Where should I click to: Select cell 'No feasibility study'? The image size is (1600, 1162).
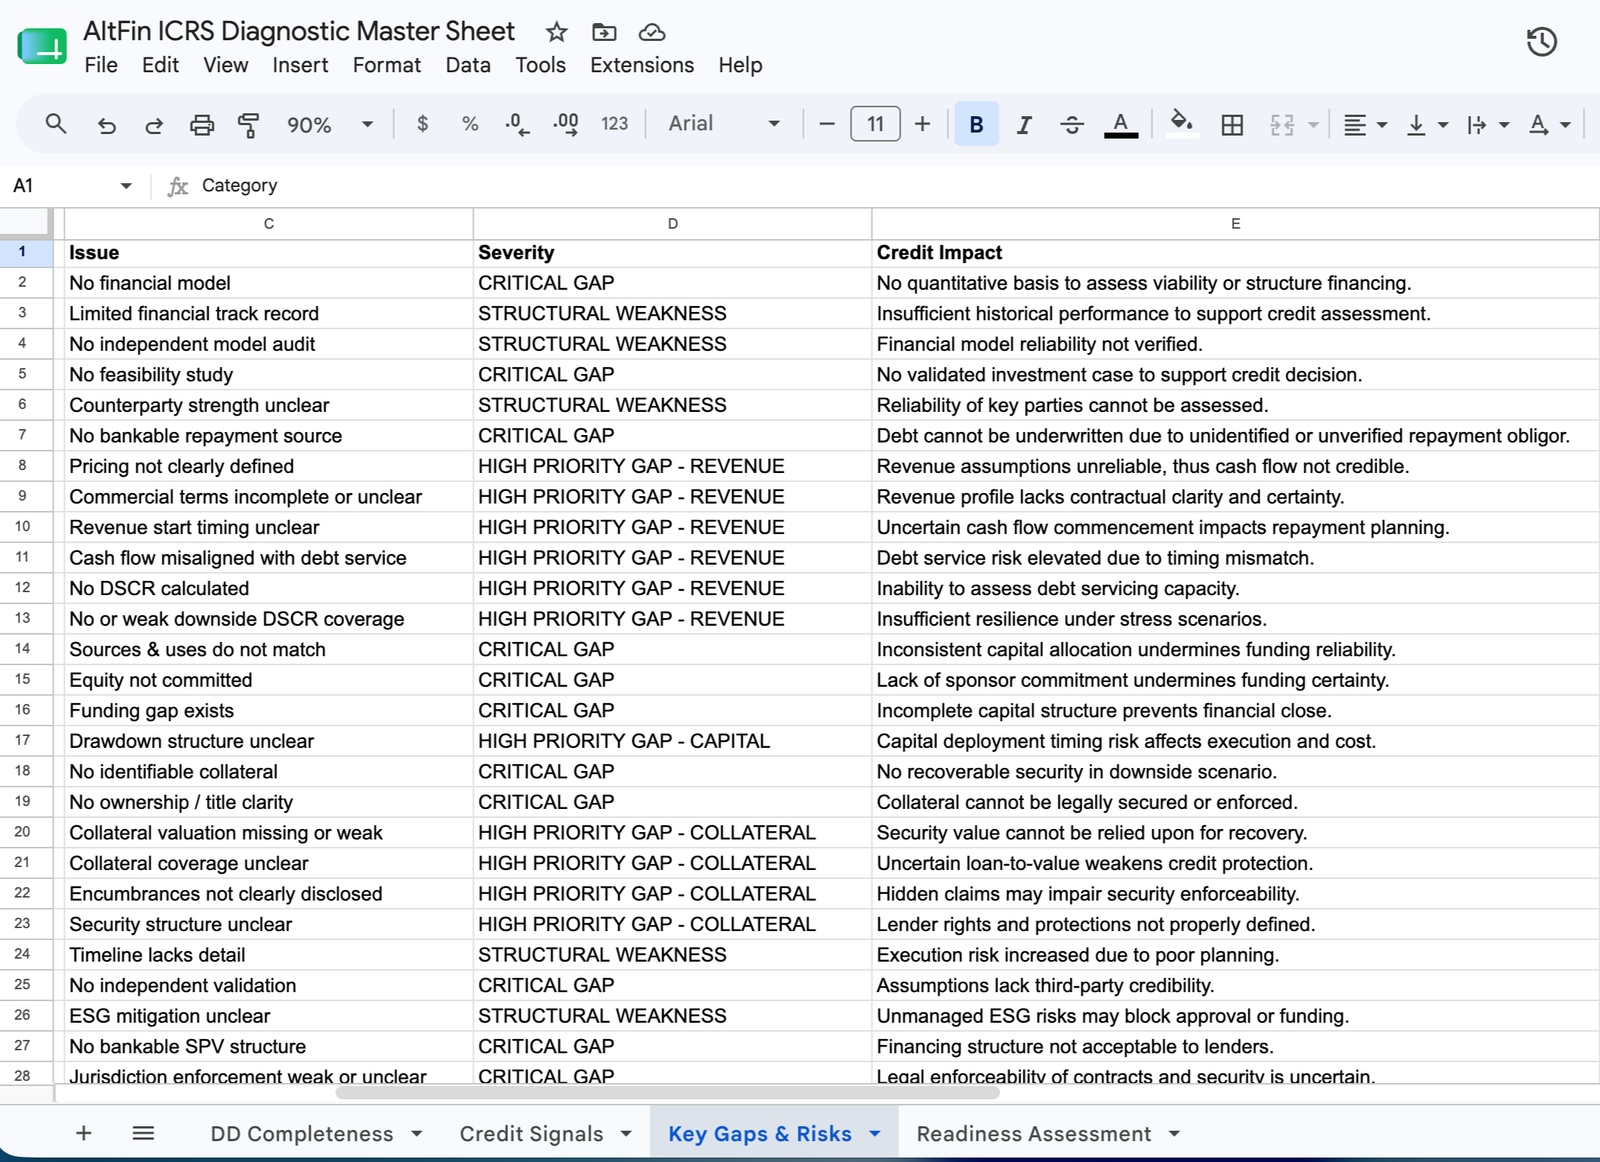coord(269,375)
